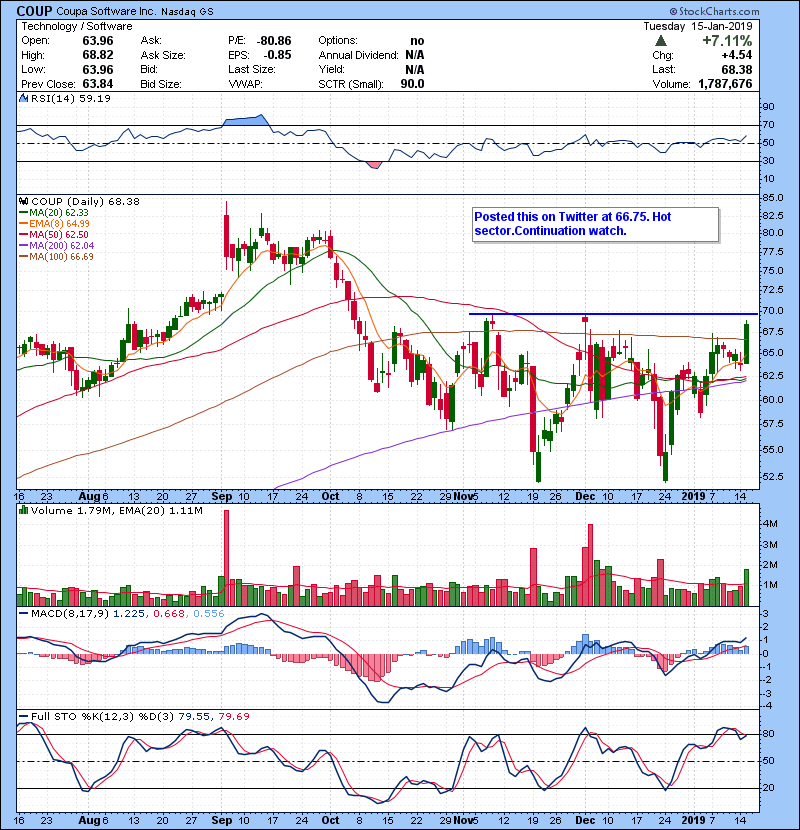
Task: Click the MA(200) 62.04 legend entry
Action: [x=56, y=246]
